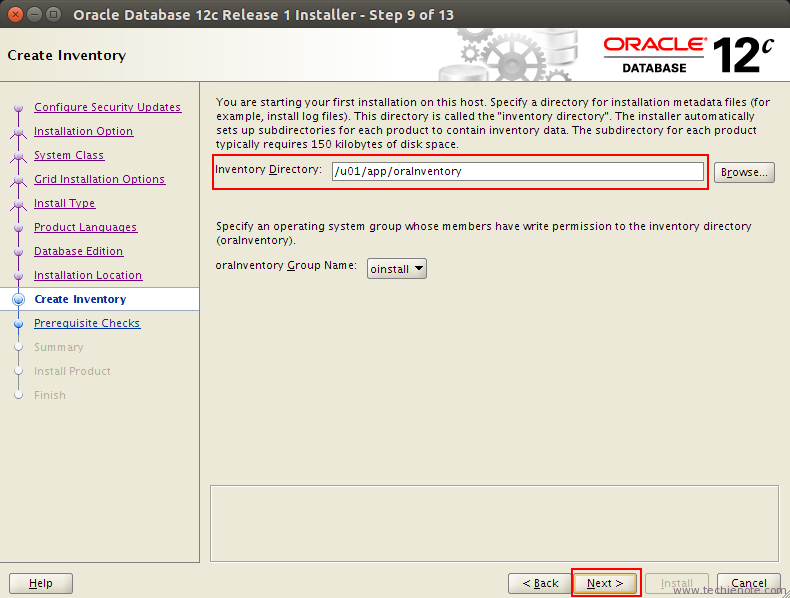This screenshot has width=790, height=598.
Task: Click the window title 'Step 9 of 13'
Action: [x=411, y=15]
